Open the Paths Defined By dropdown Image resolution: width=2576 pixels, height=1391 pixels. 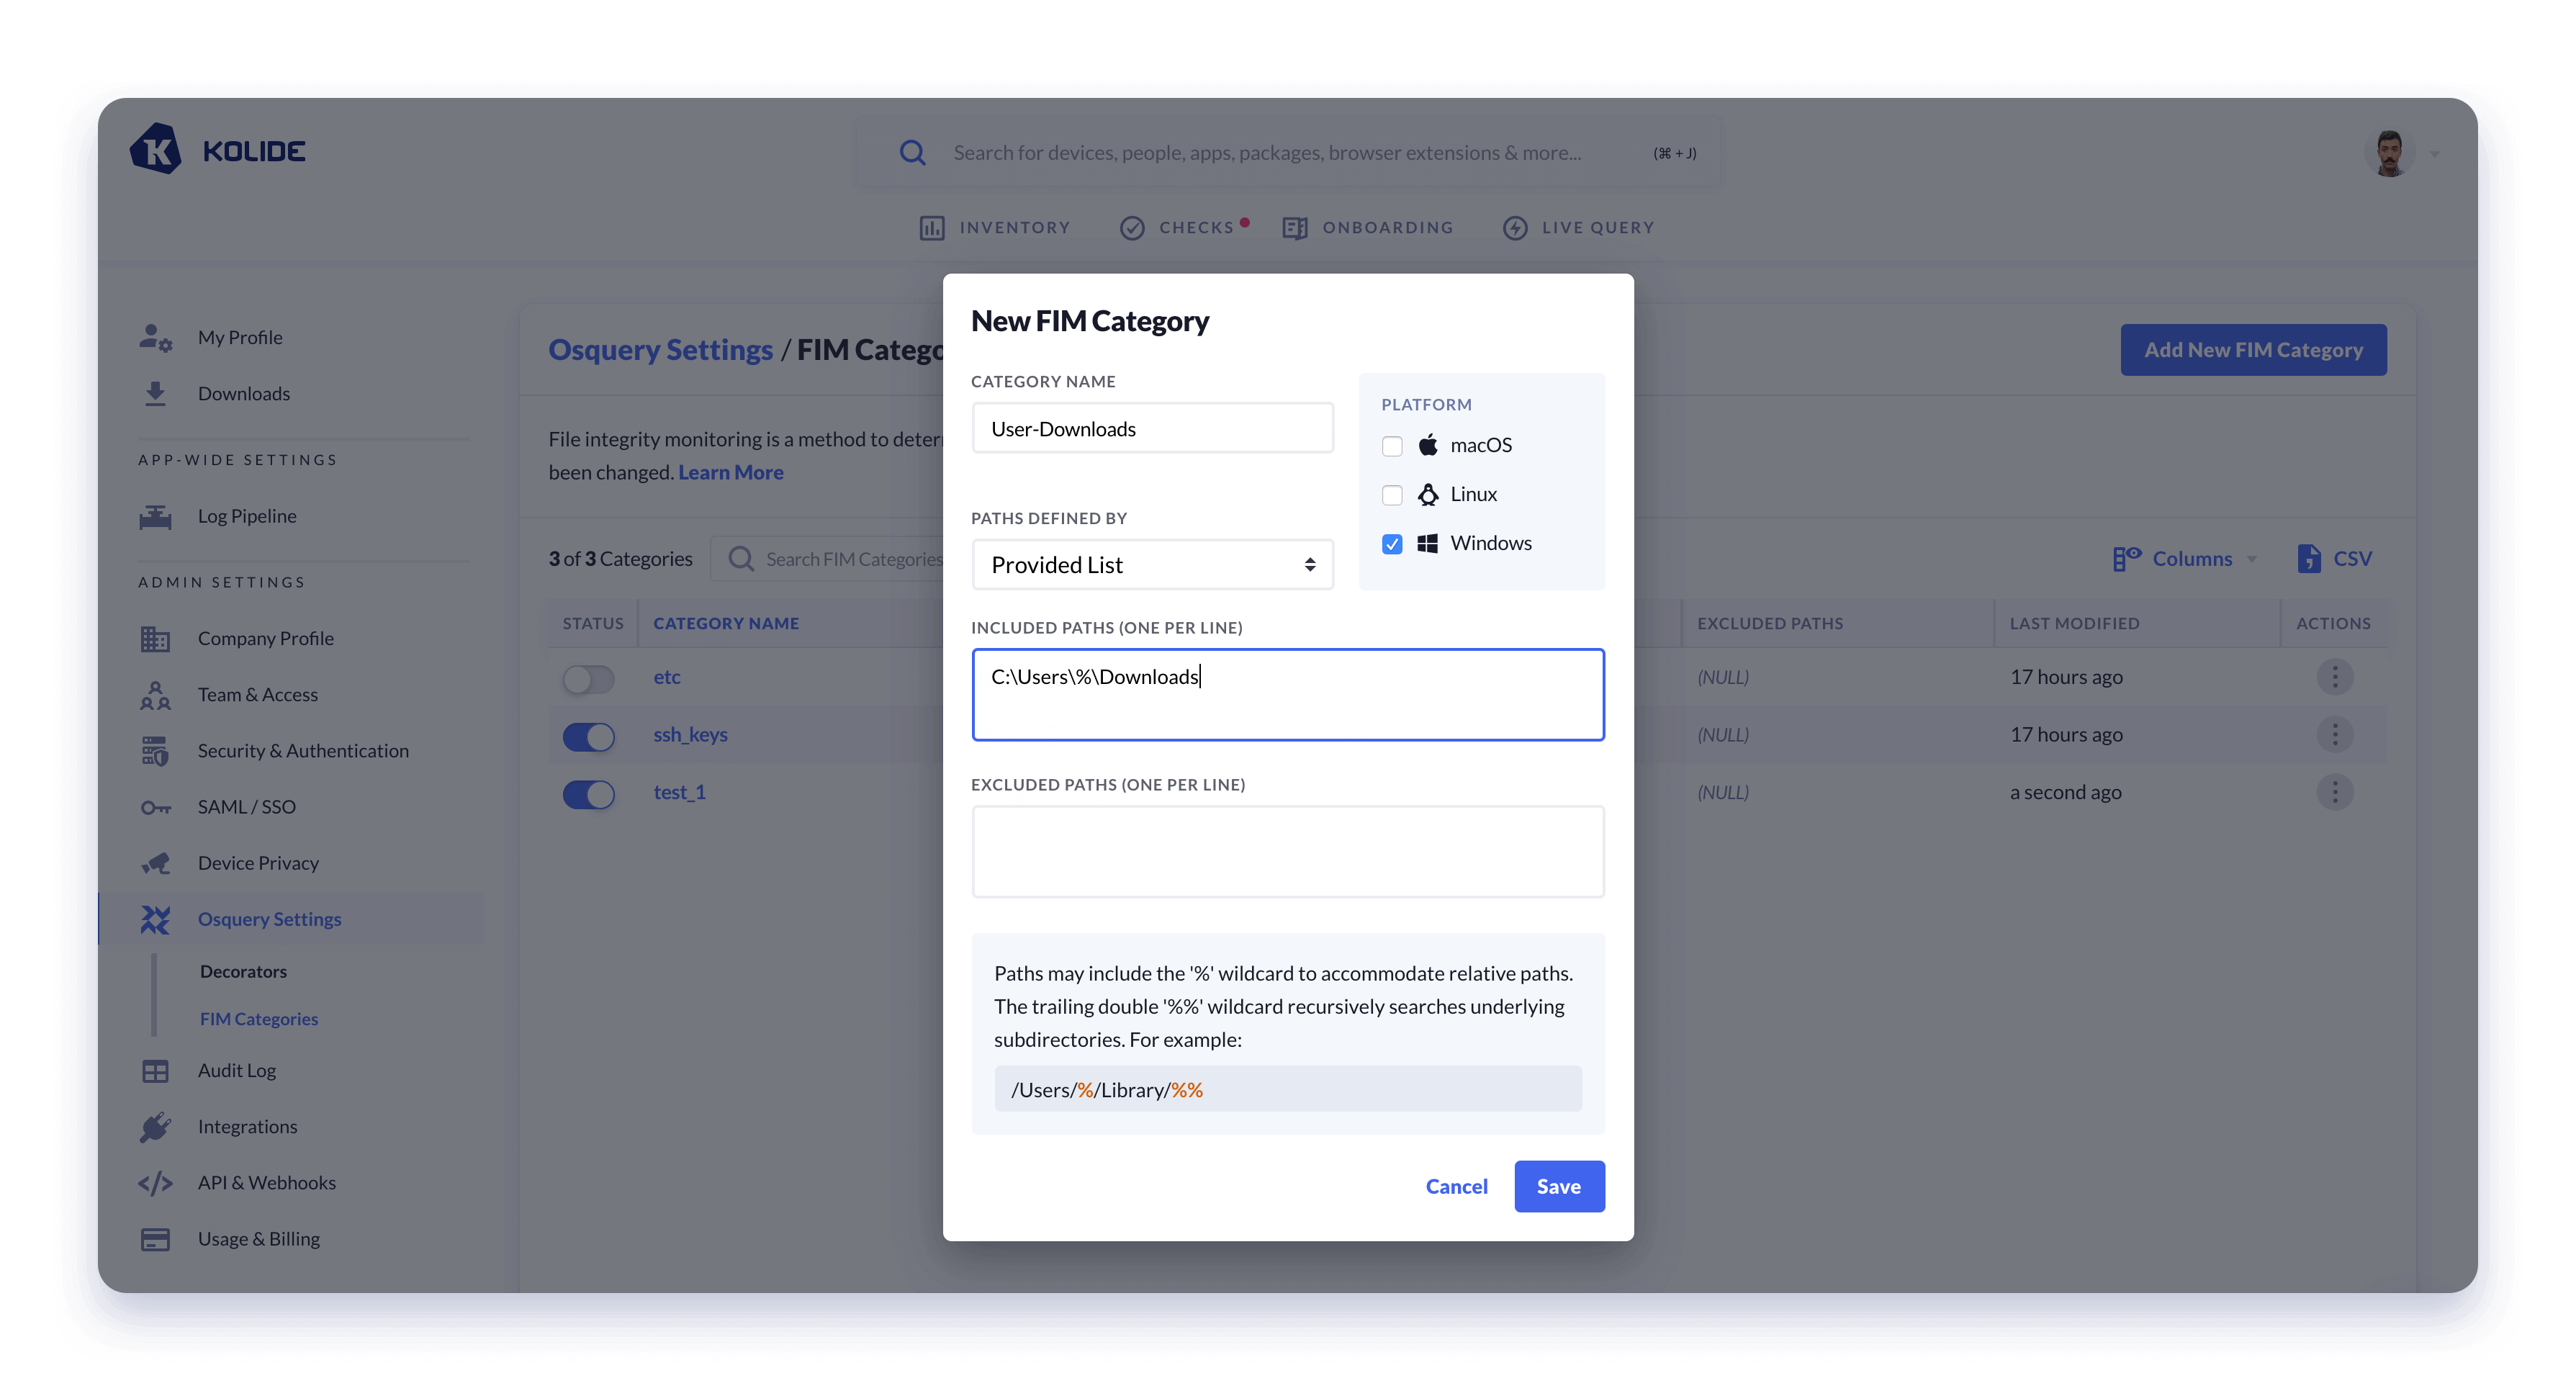[x=1152, y=565]
